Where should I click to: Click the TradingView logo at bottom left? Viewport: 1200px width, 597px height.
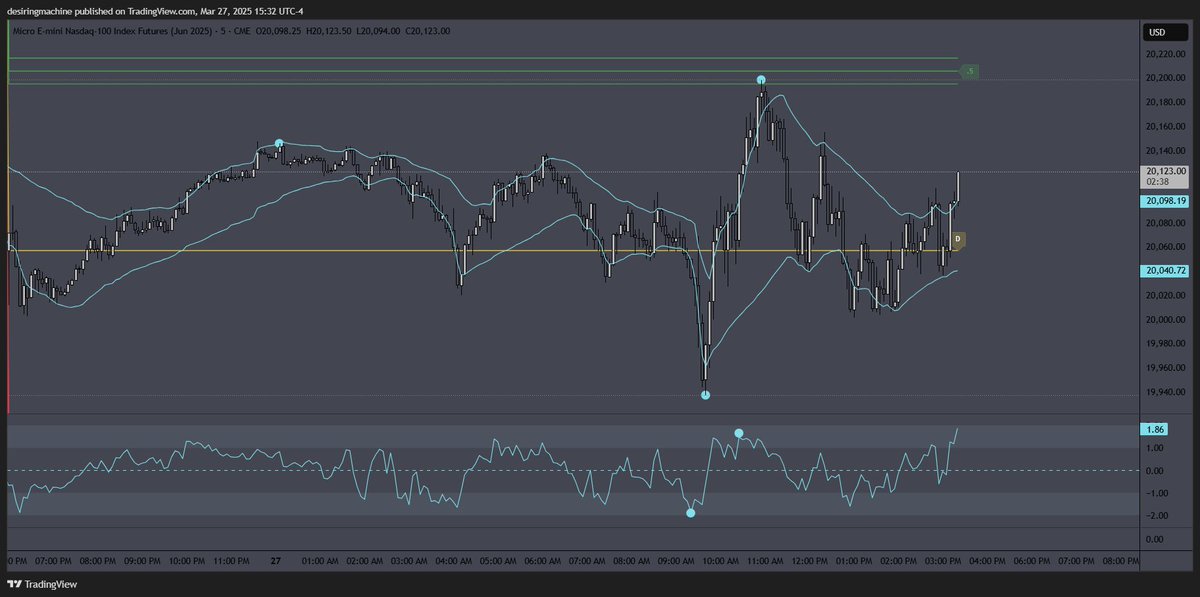(43, 584)
